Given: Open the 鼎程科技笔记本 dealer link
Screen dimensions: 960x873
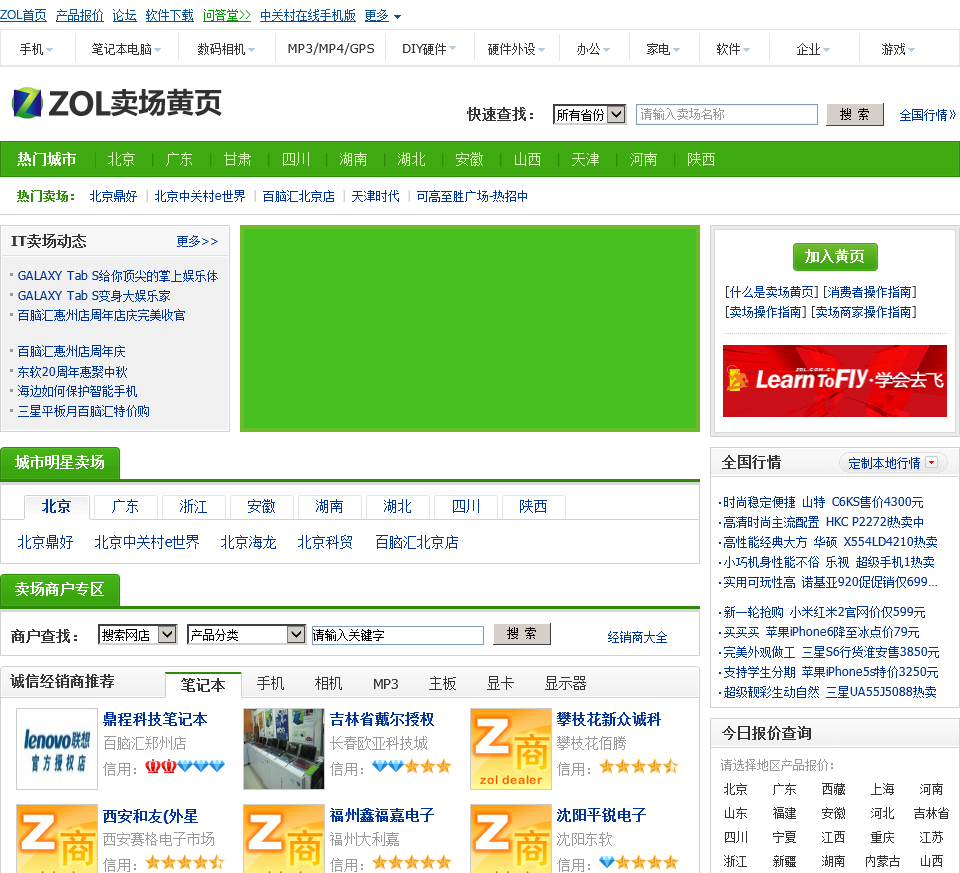Looking at the screenshot, I should click(x=156, y=719).
